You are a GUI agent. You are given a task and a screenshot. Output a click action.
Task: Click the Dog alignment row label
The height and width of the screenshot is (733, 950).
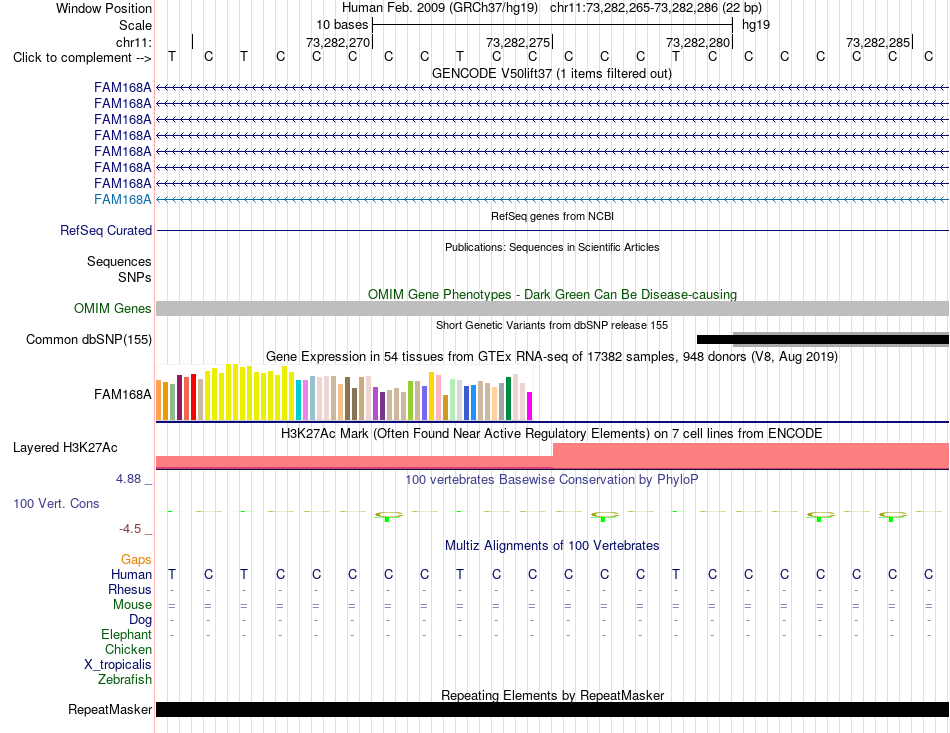pyautogui.click(x=140, y=620)
